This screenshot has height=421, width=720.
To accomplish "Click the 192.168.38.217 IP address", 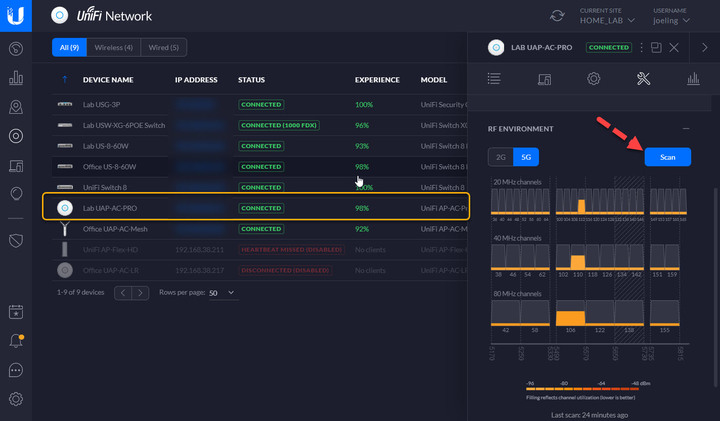I will 199,270.
